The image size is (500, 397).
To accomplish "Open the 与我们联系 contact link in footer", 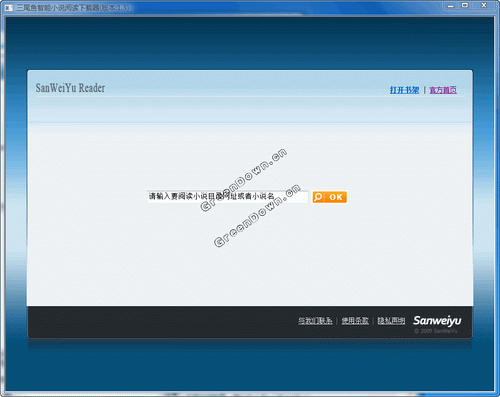I will click(315, 321).
